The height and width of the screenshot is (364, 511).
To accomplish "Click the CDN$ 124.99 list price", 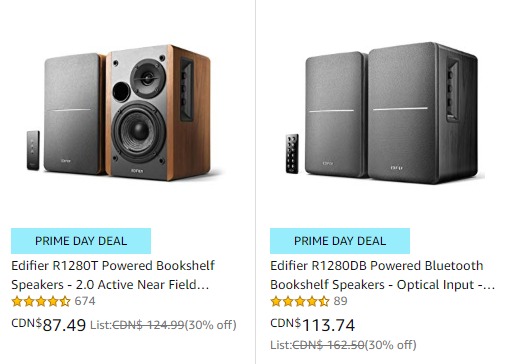I will tap(148, 325).
